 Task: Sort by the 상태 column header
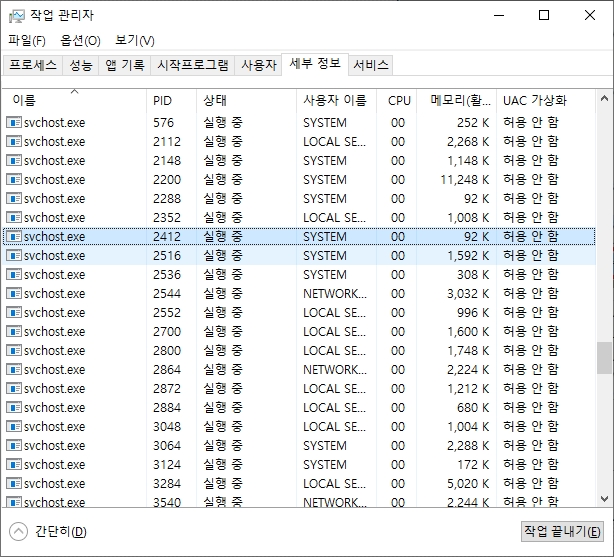pos(246,101)
